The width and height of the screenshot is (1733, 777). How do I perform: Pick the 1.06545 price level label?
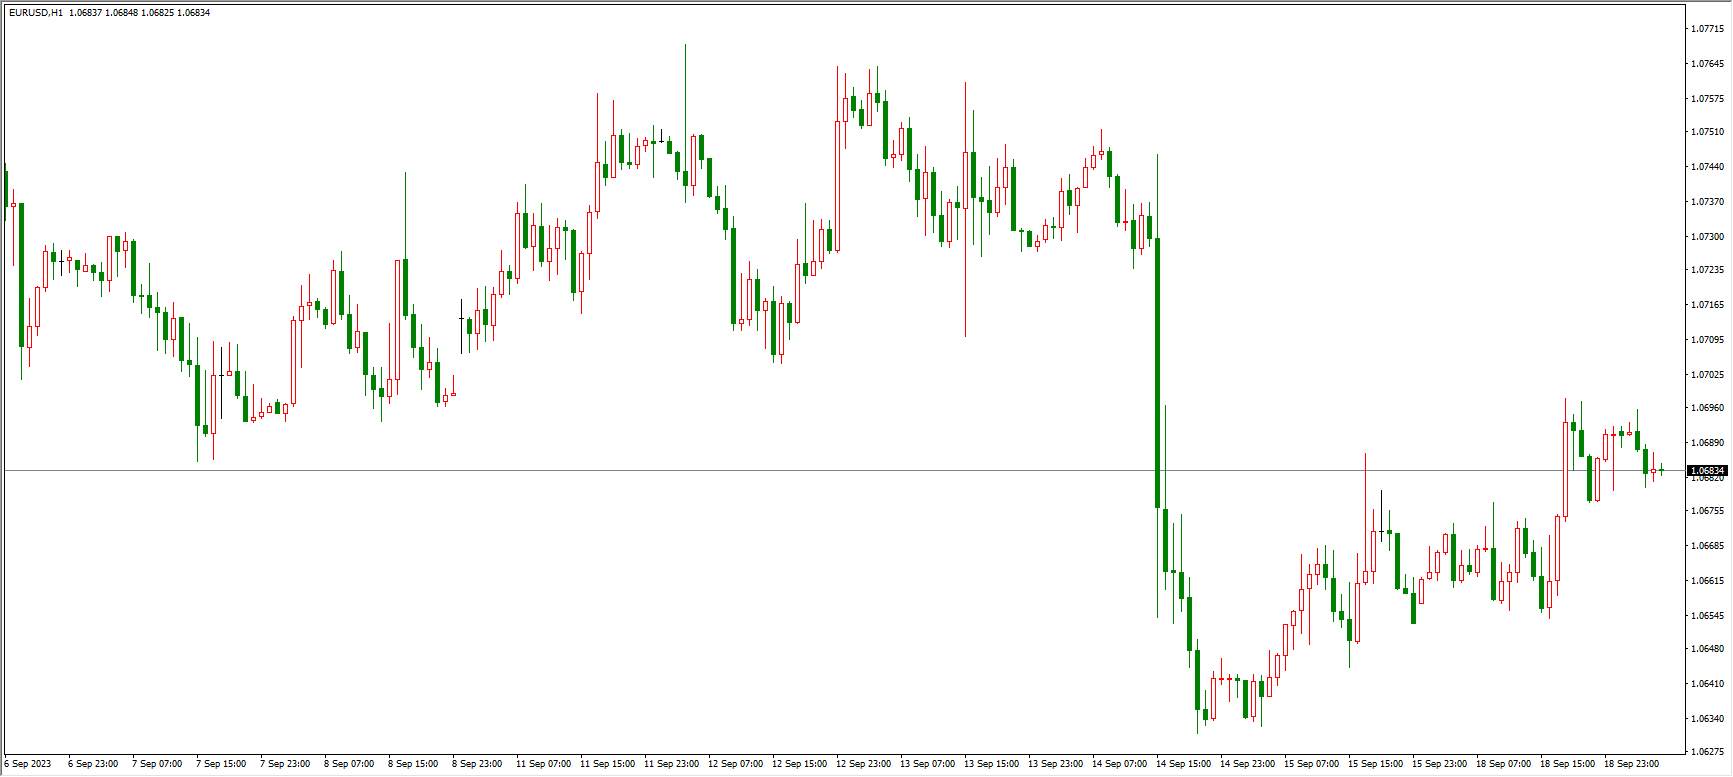coord(1706,616)
